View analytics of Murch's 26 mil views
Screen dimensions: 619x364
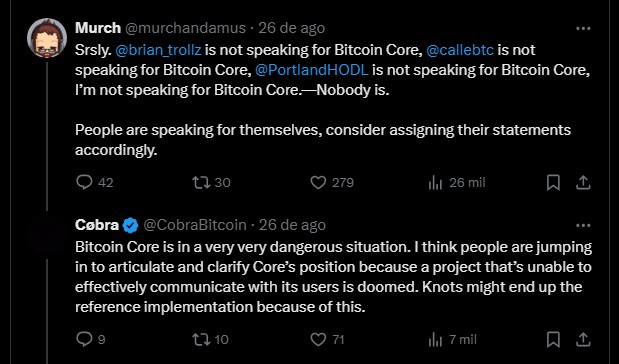[x=435, y=183]
